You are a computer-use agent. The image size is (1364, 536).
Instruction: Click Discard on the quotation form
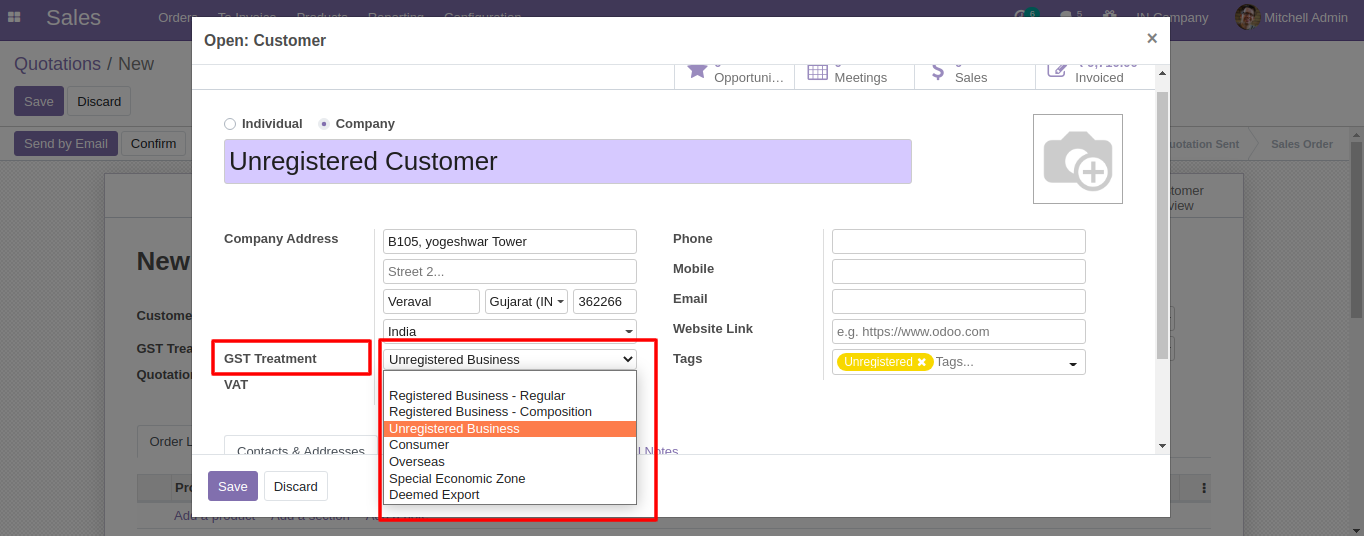[x=99, y=101]
